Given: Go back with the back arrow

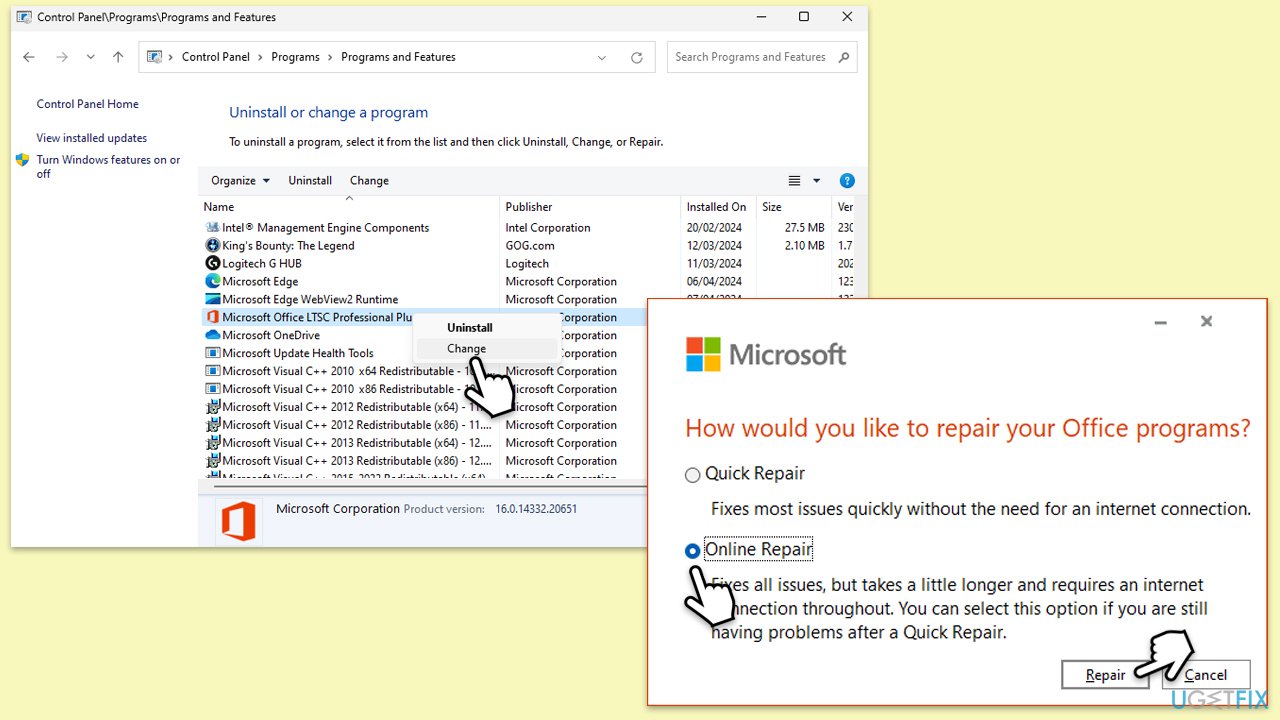Looking at the screenshot, I should pos(29,57).
